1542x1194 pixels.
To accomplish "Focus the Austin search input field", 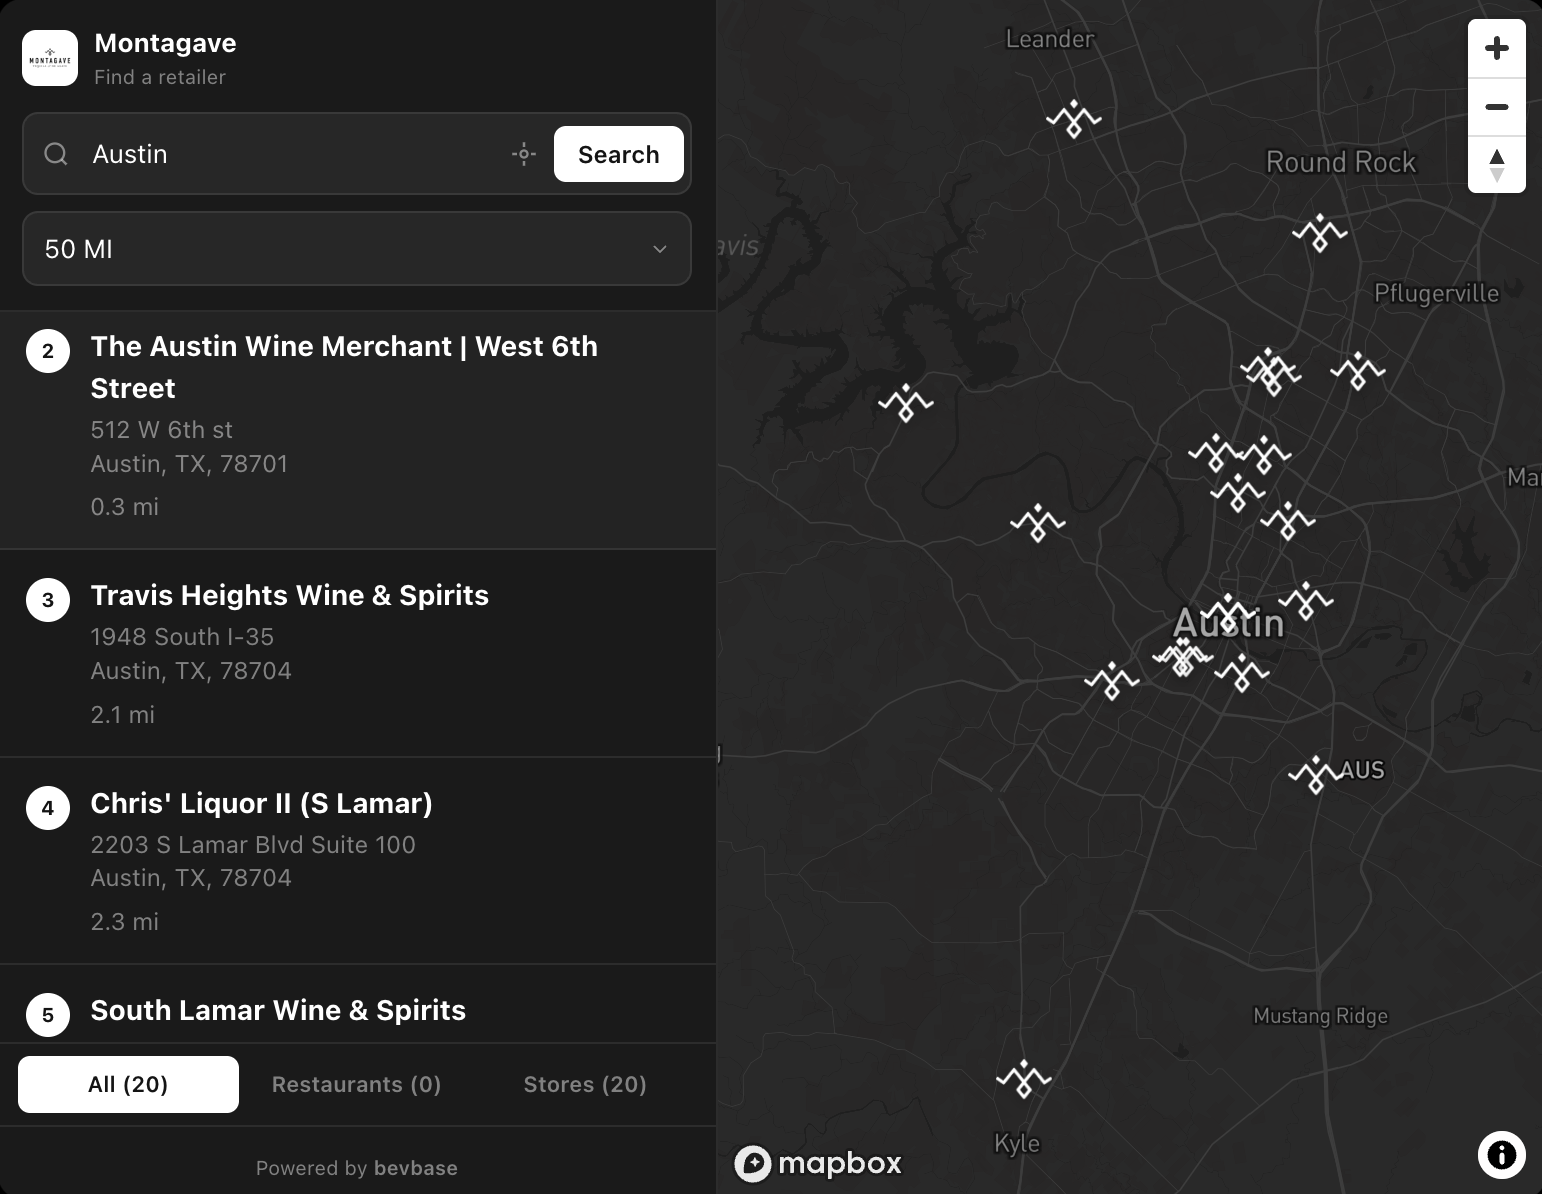I will 290,154.
